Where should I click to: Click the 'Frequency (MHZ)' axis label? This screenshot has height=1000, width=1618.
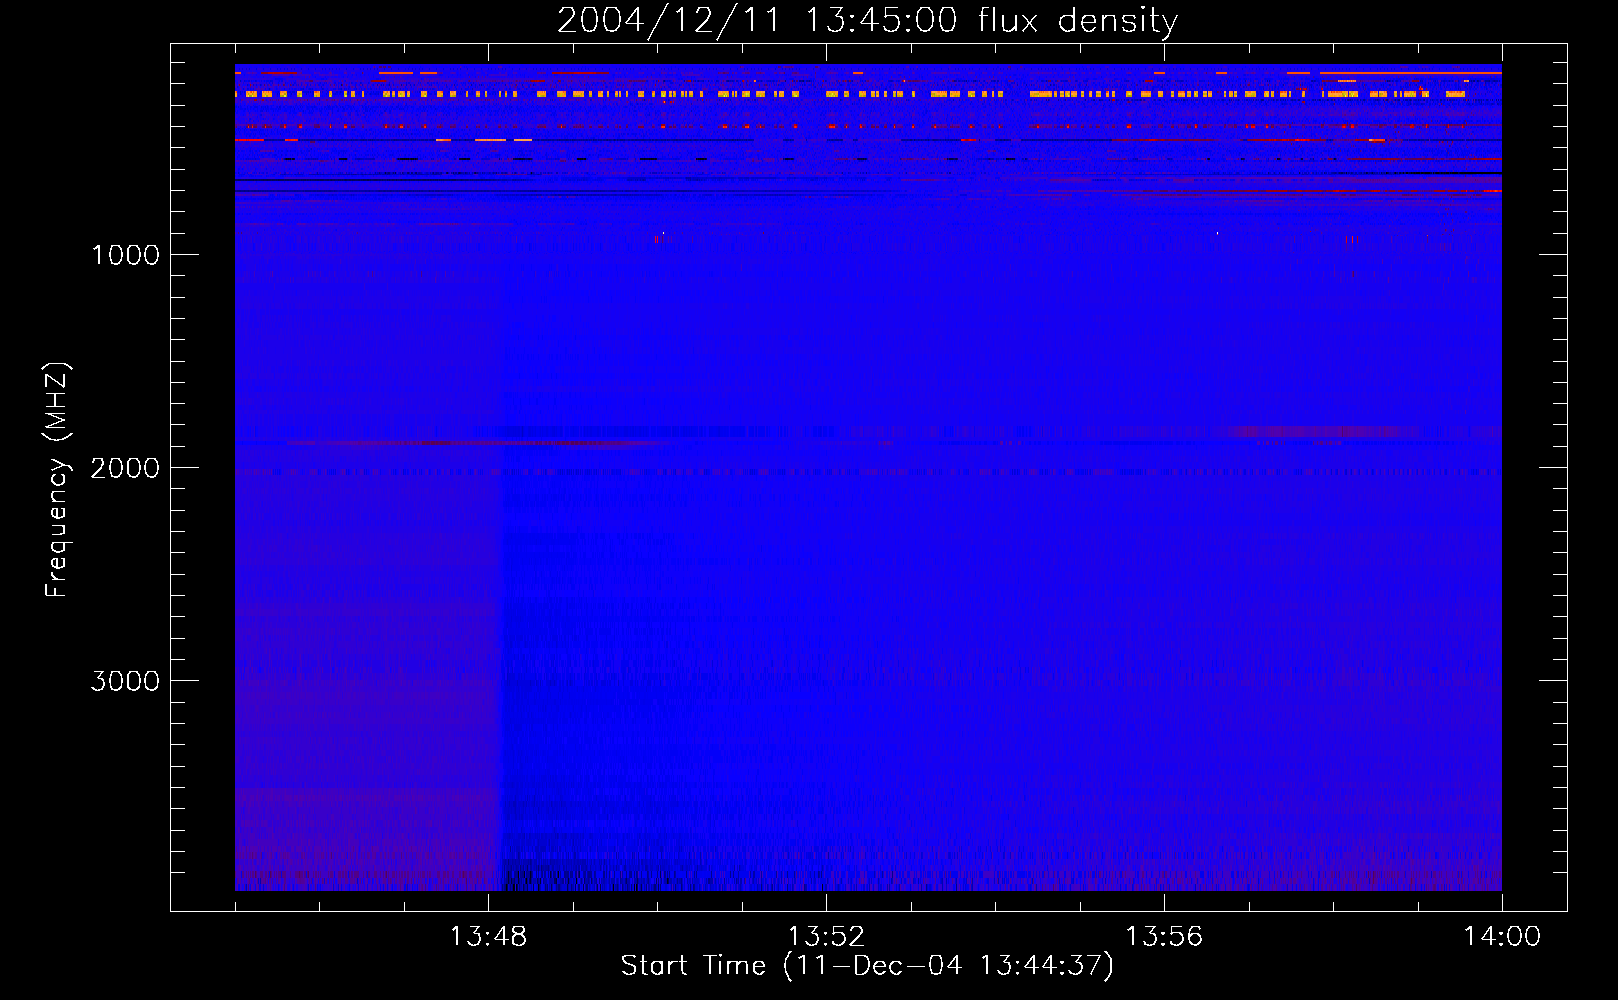point(58,480)
